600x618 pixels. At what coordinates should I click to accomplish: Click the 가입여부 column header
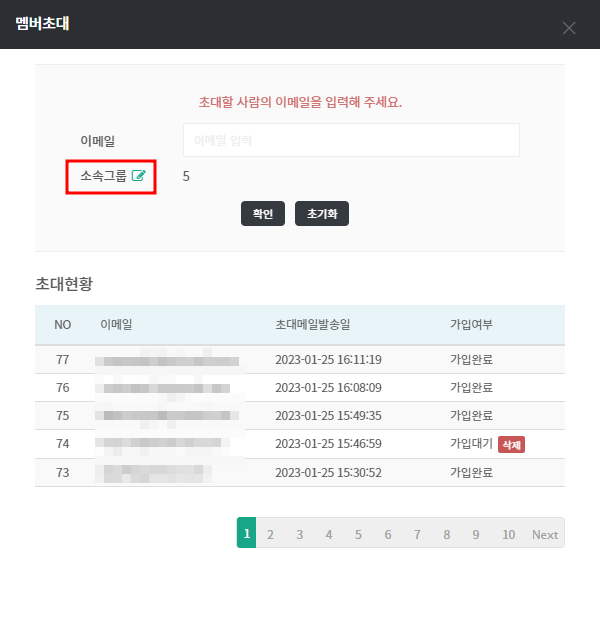[471, 325]
